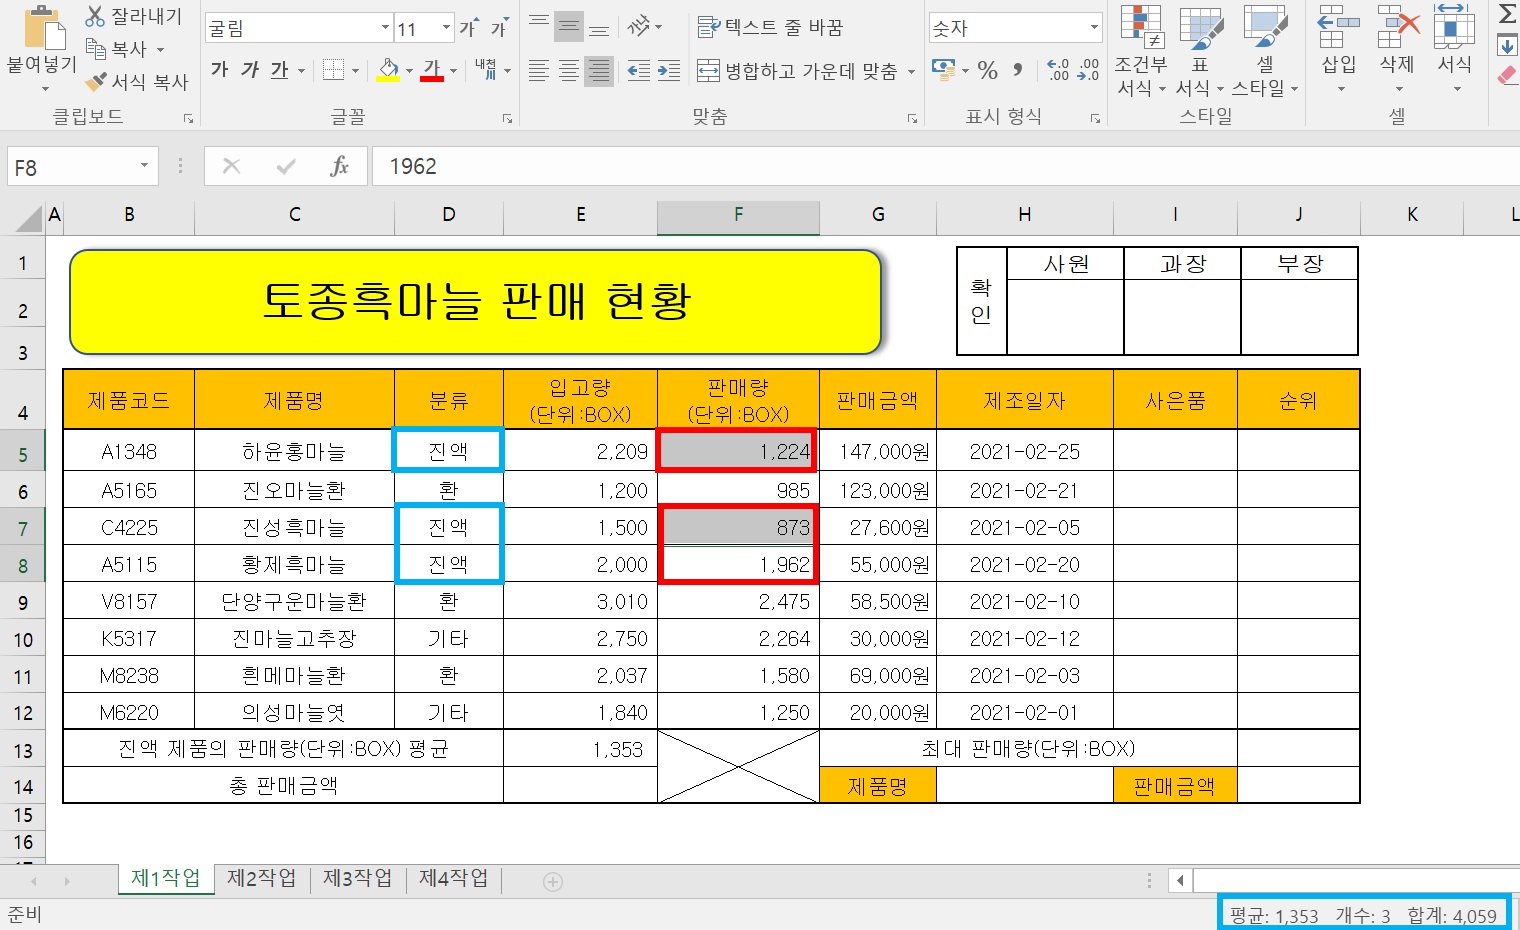Open the font name 굴림 combo box
This screenshot has height=930, width=1520.
click(298, 28)
